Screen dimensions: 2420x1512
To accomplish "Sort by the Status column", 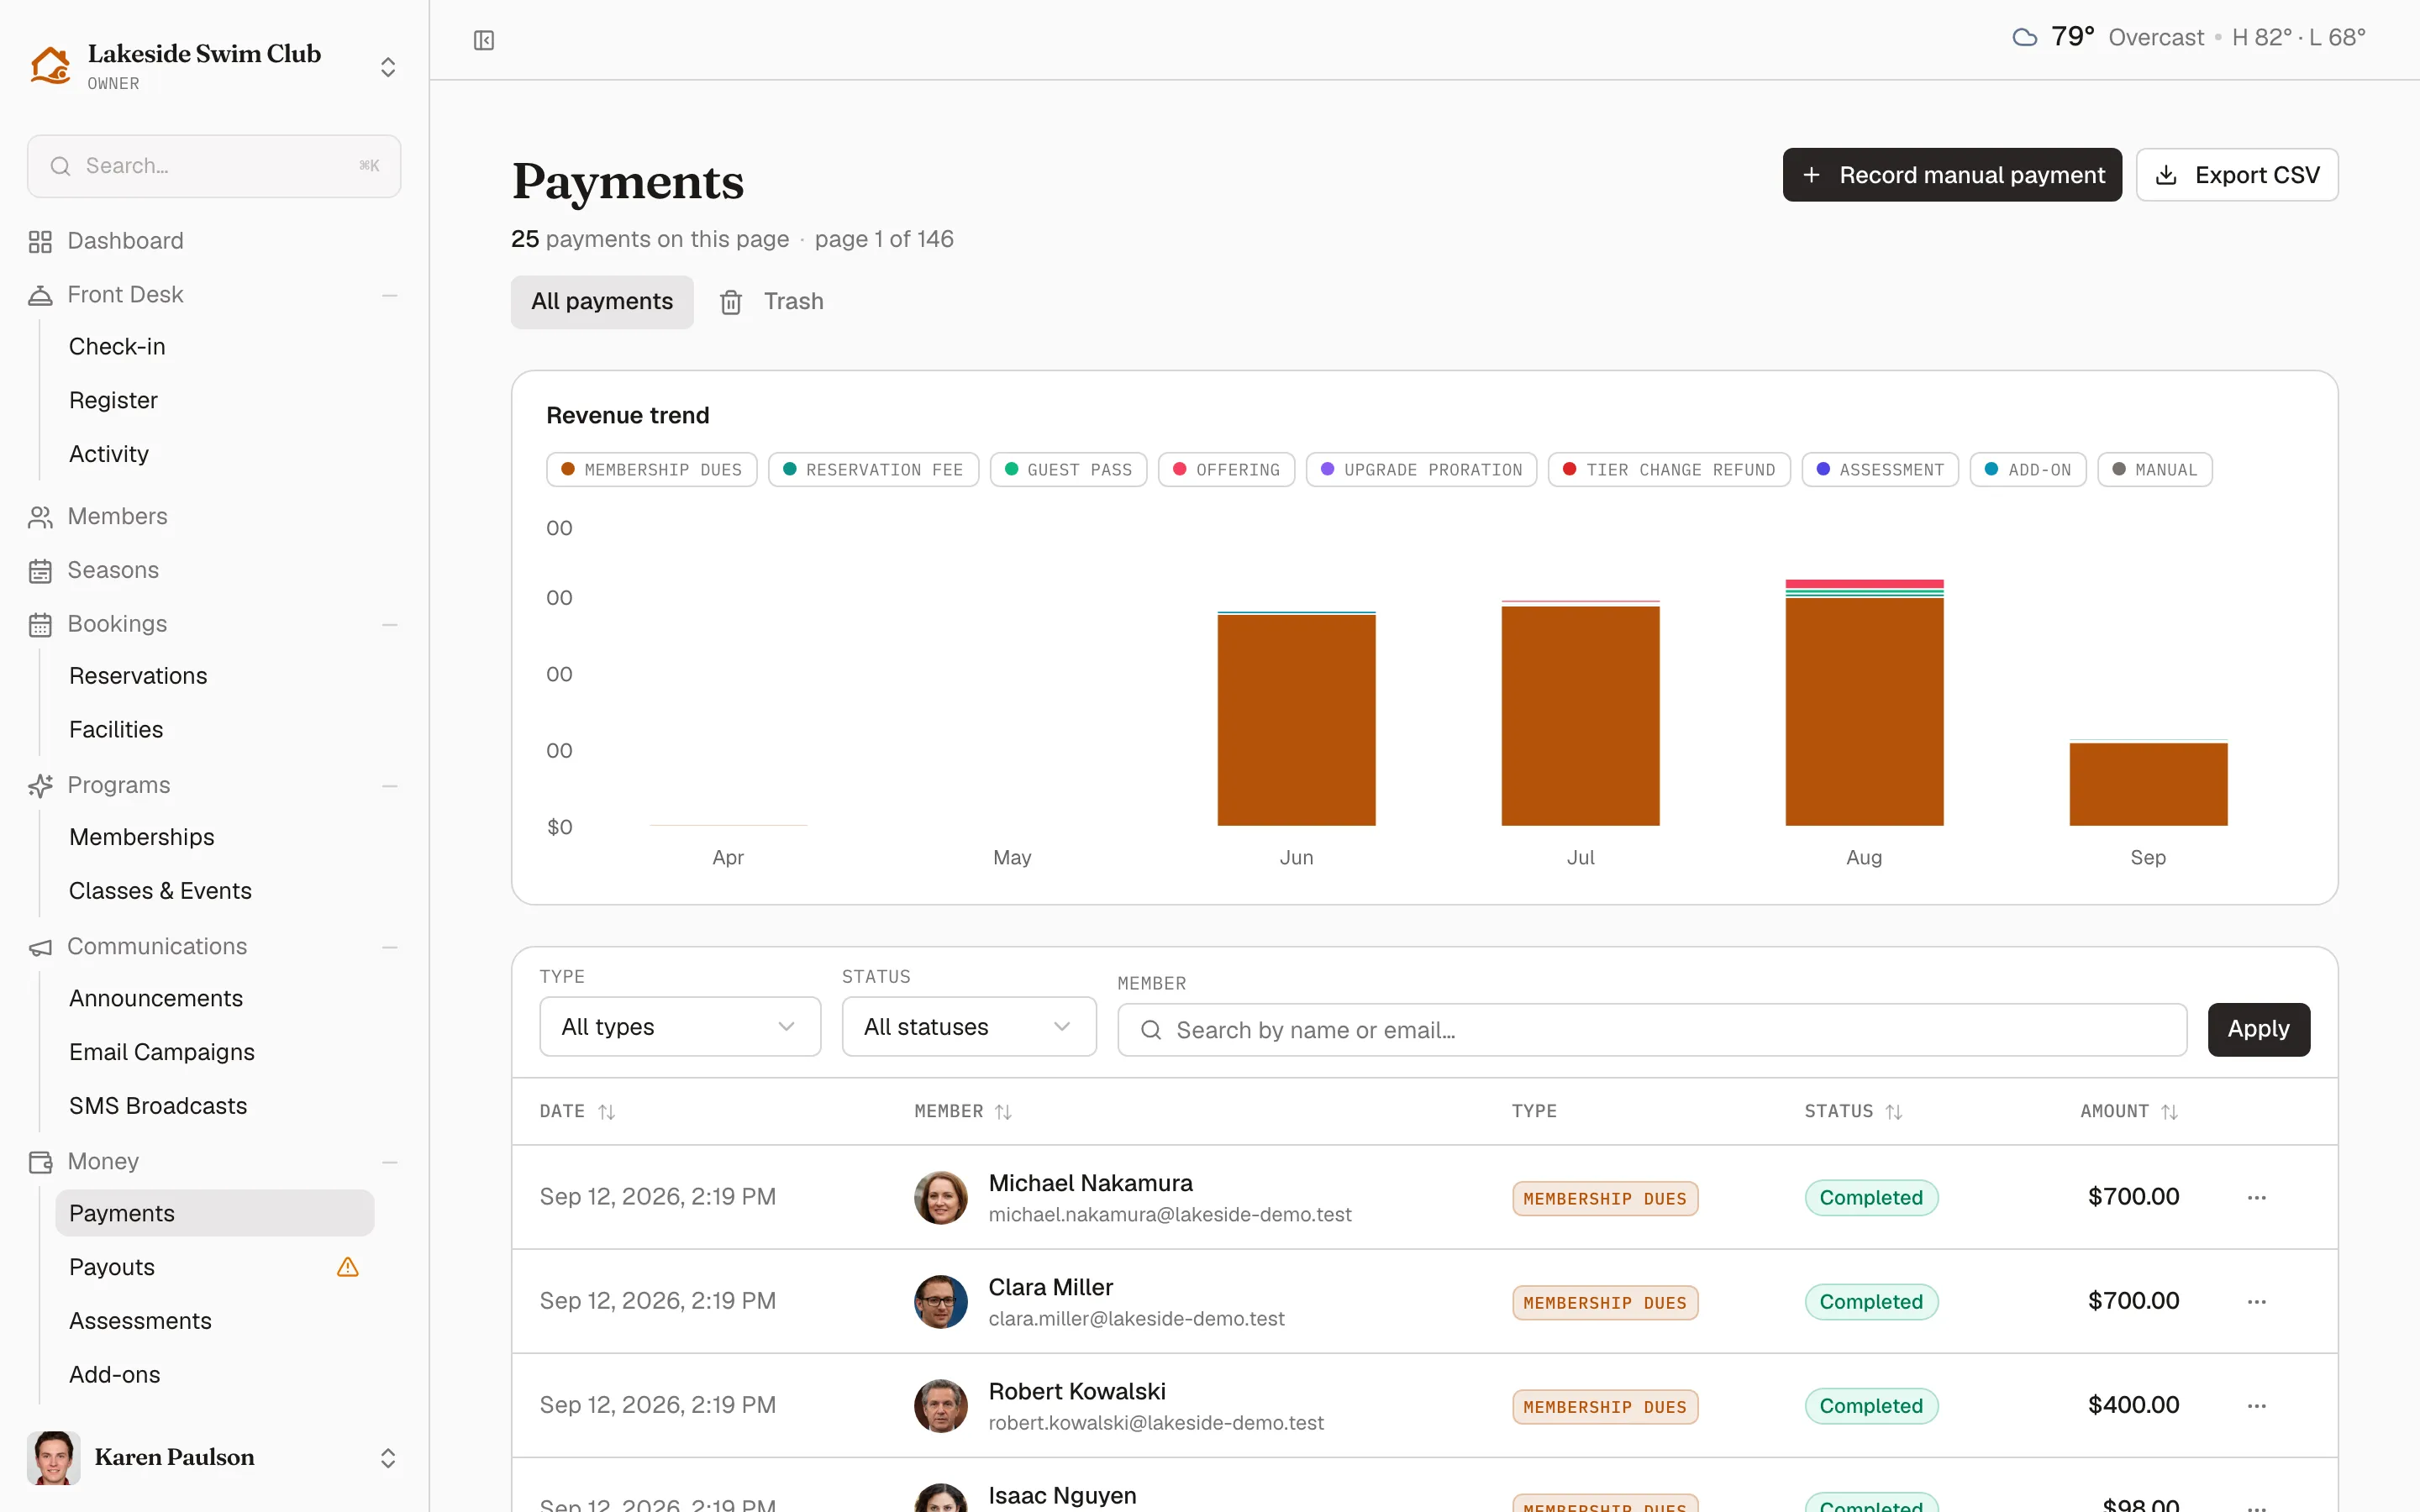I will (x=1853, y=1112).
